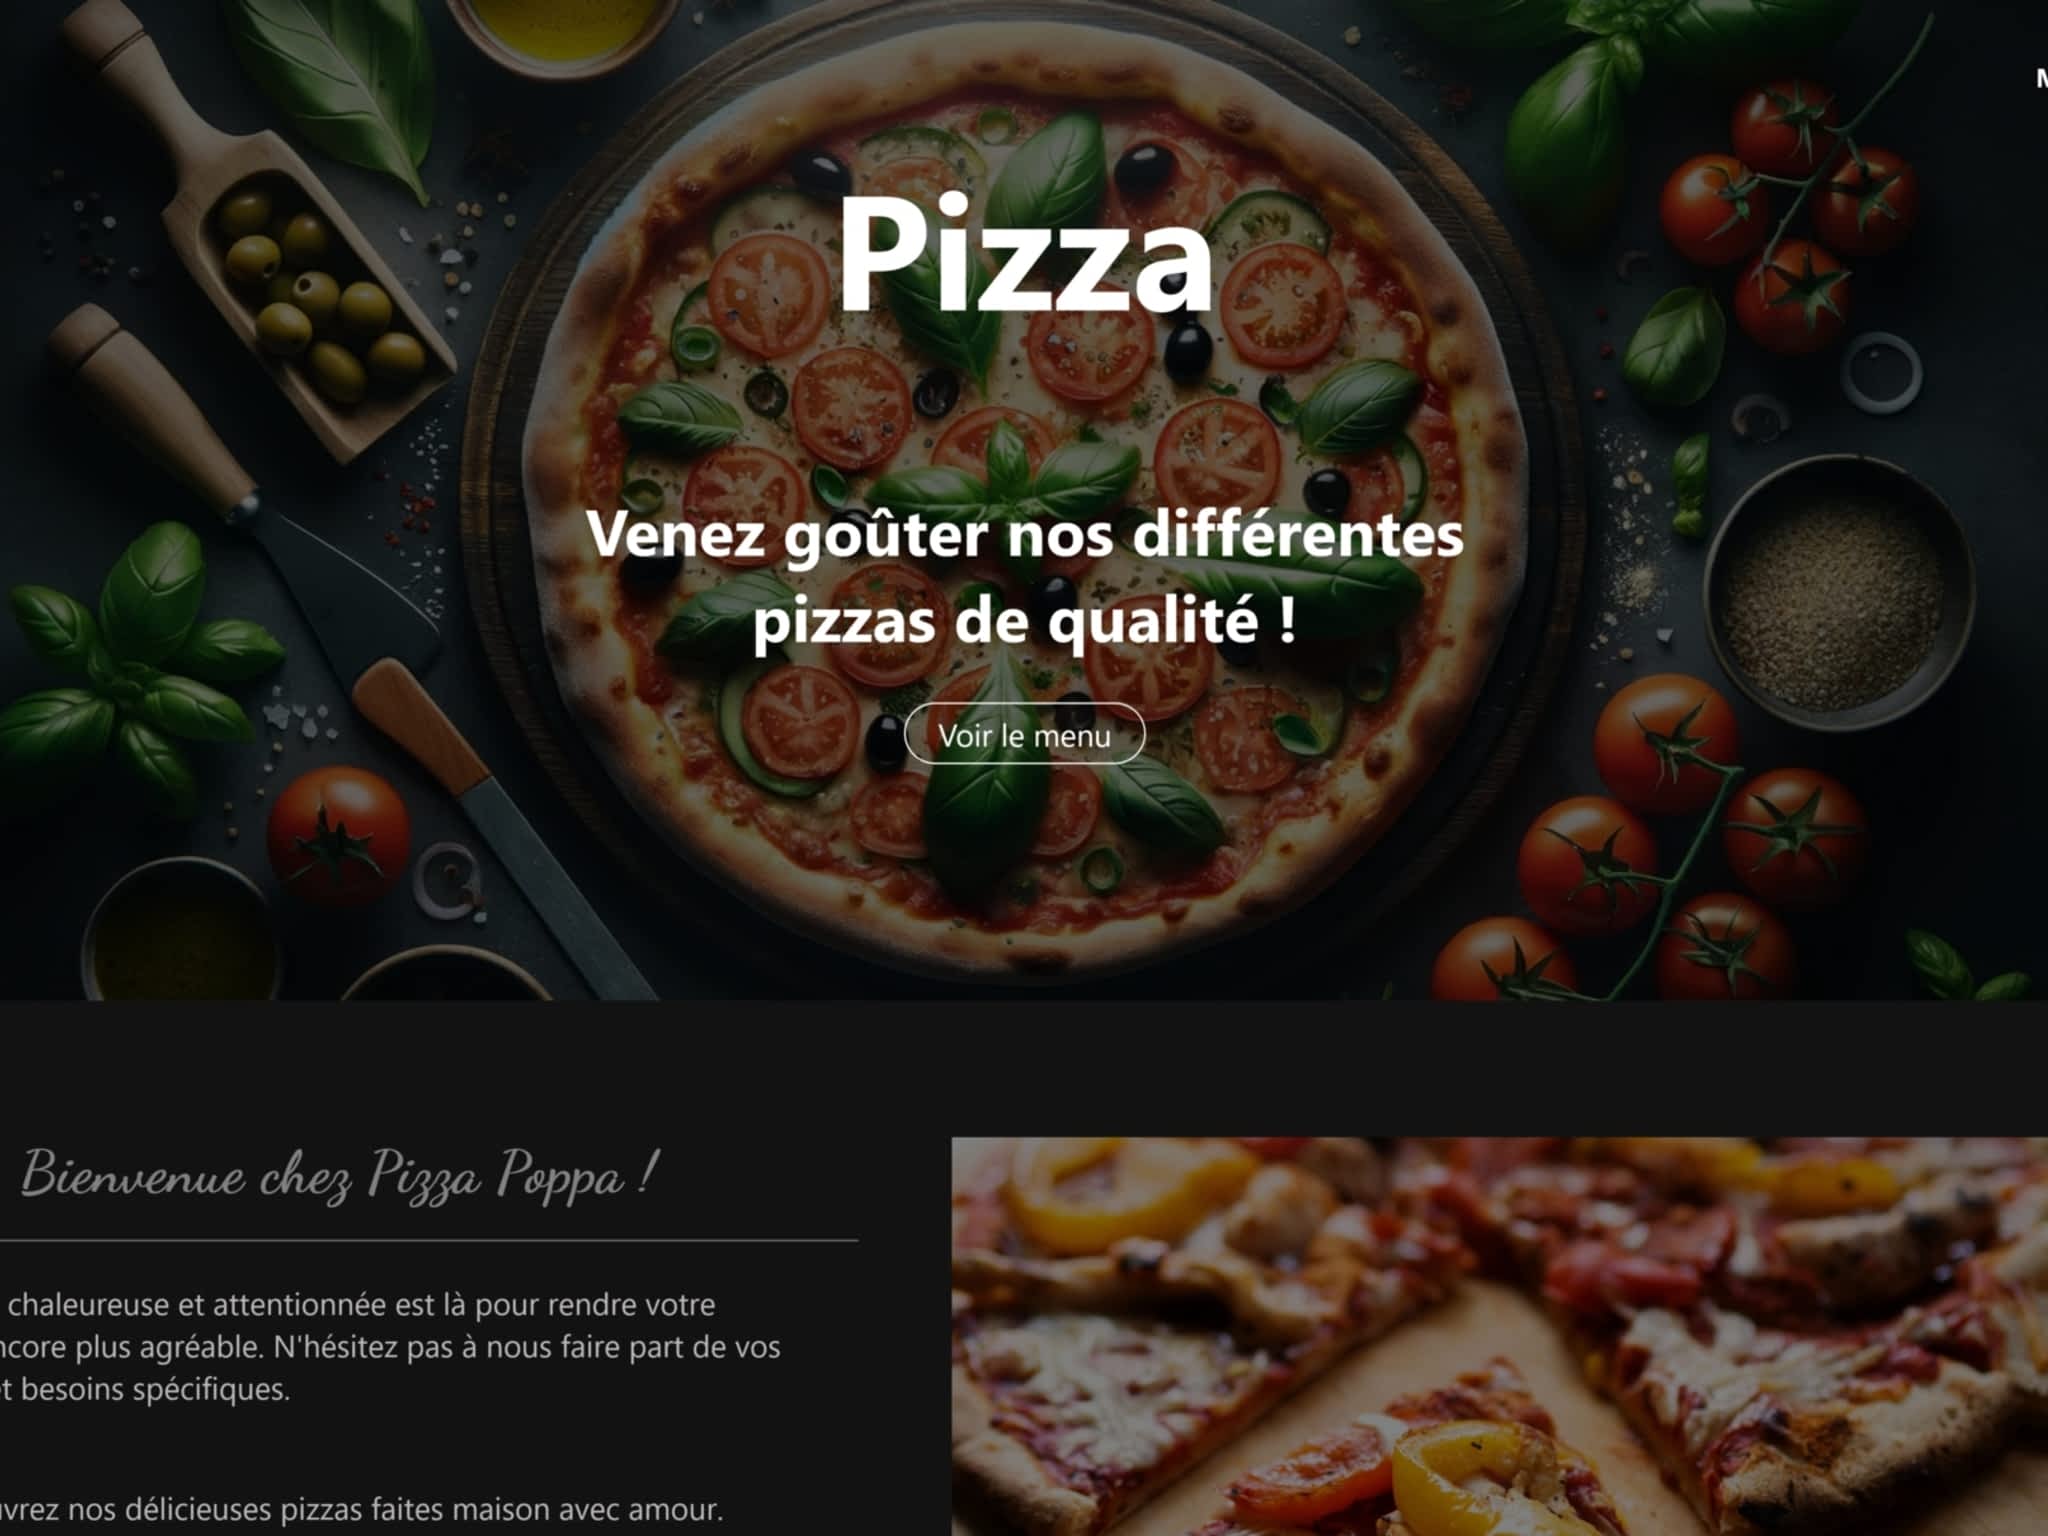2048x1536 pixels.
Task: Click the Venez goûter nos différentes pizzas tagline
Action: (1025, 578)
